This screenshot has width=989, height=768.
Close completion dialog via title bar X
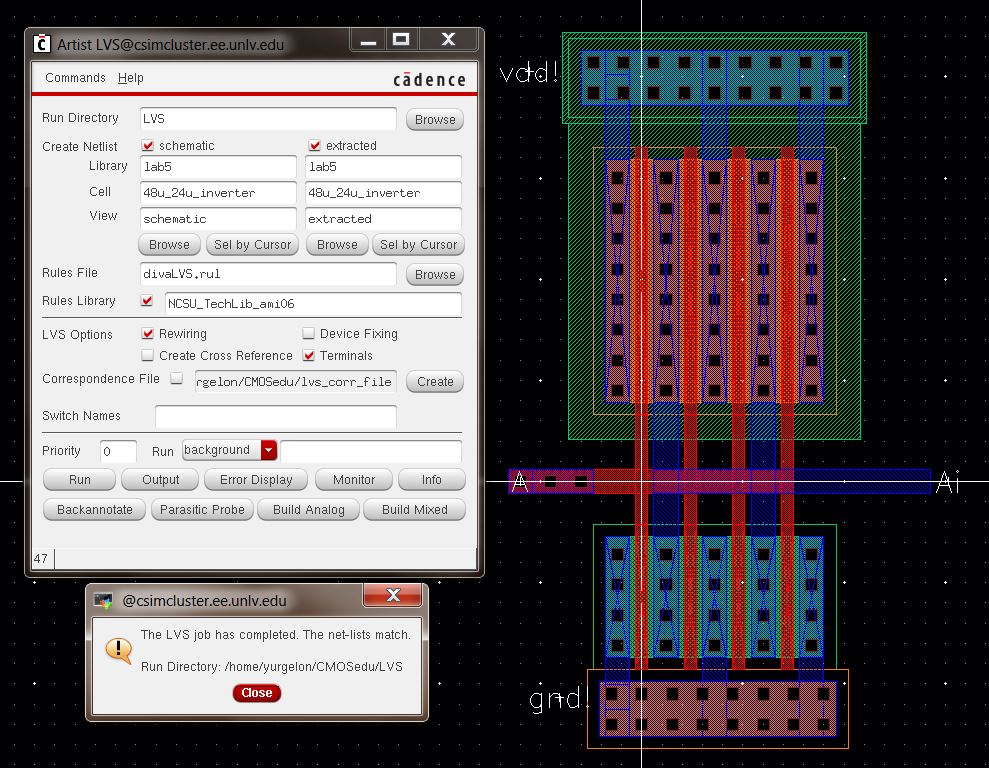click(x=393, y=596)
